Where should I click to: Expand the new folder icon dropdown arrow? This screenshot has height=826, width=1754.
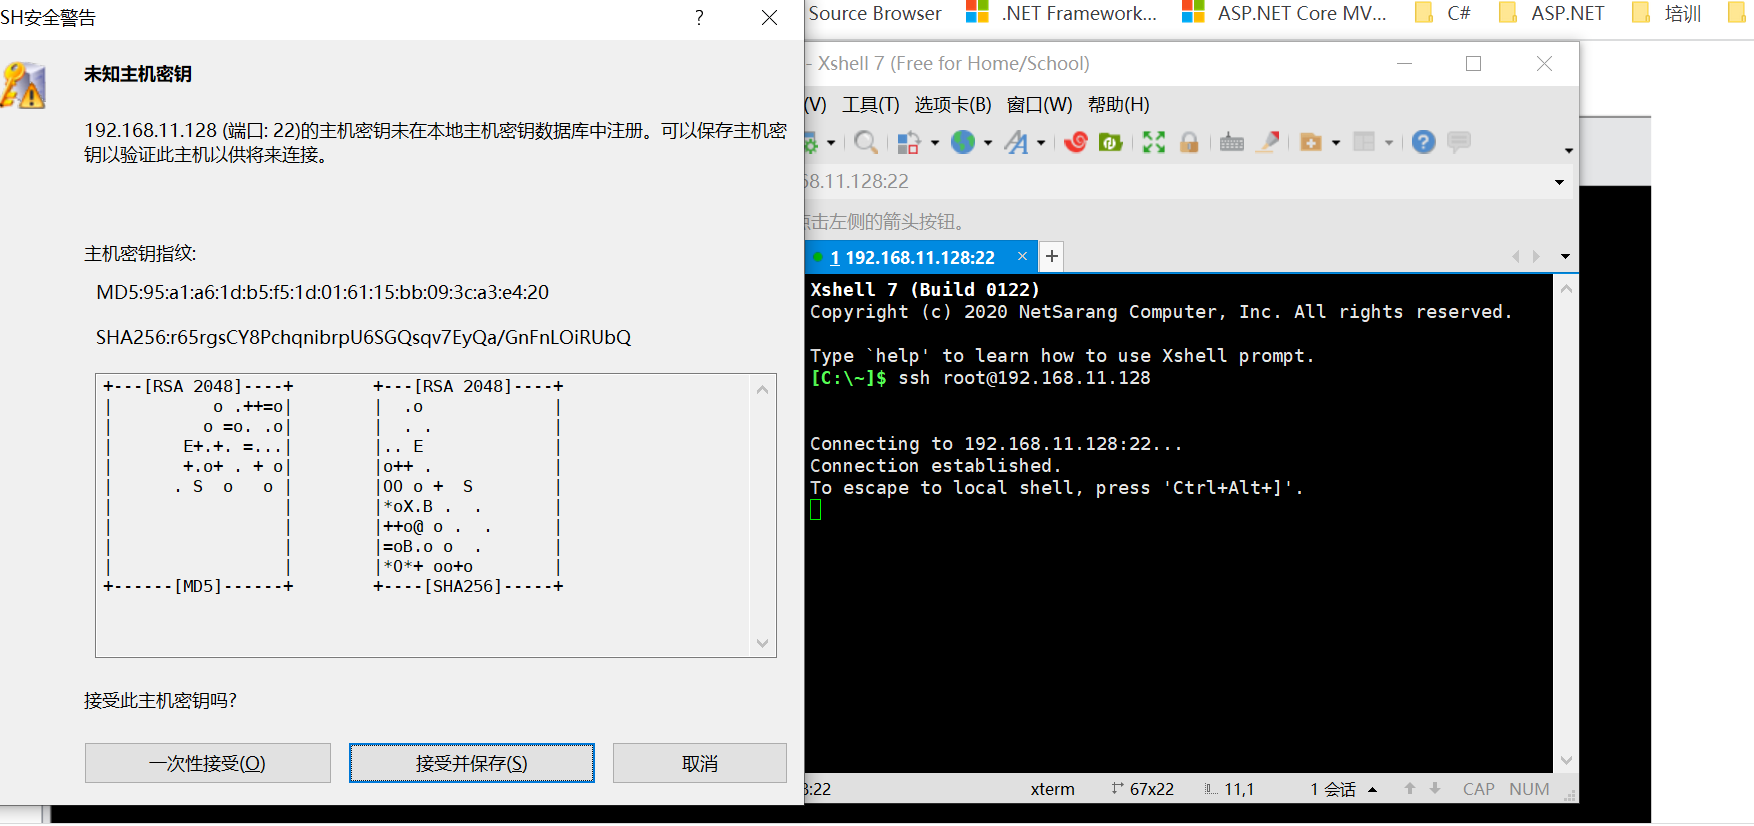tap(1336, 143)
